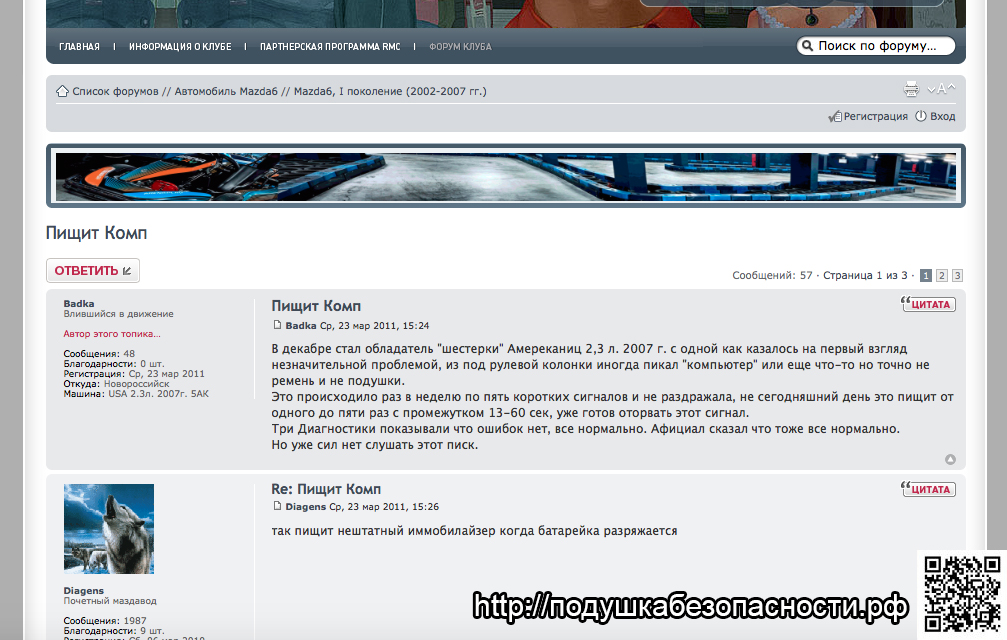
Task: Click the print version icon
Action: (x=911, y=90)
